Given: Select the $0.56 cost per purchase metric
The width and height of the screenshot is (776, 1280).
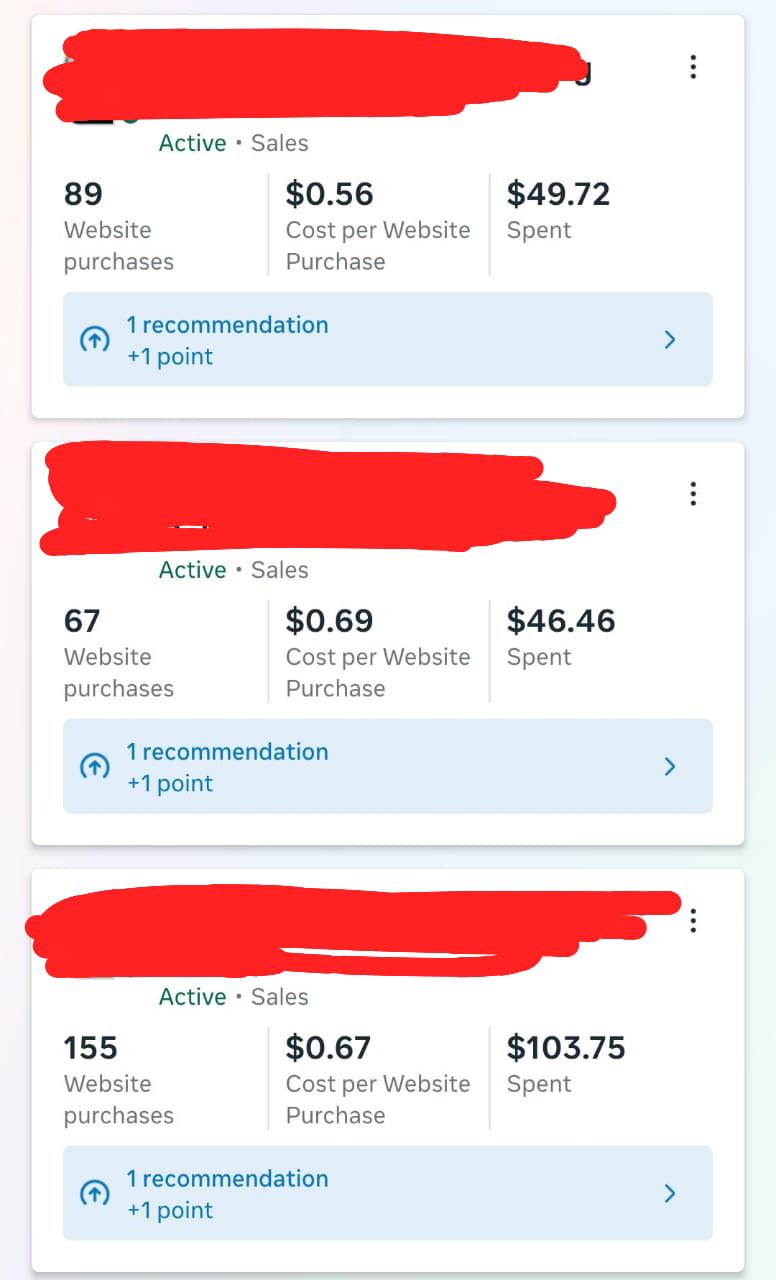Looking at the screenshot, I should point(329,194).
